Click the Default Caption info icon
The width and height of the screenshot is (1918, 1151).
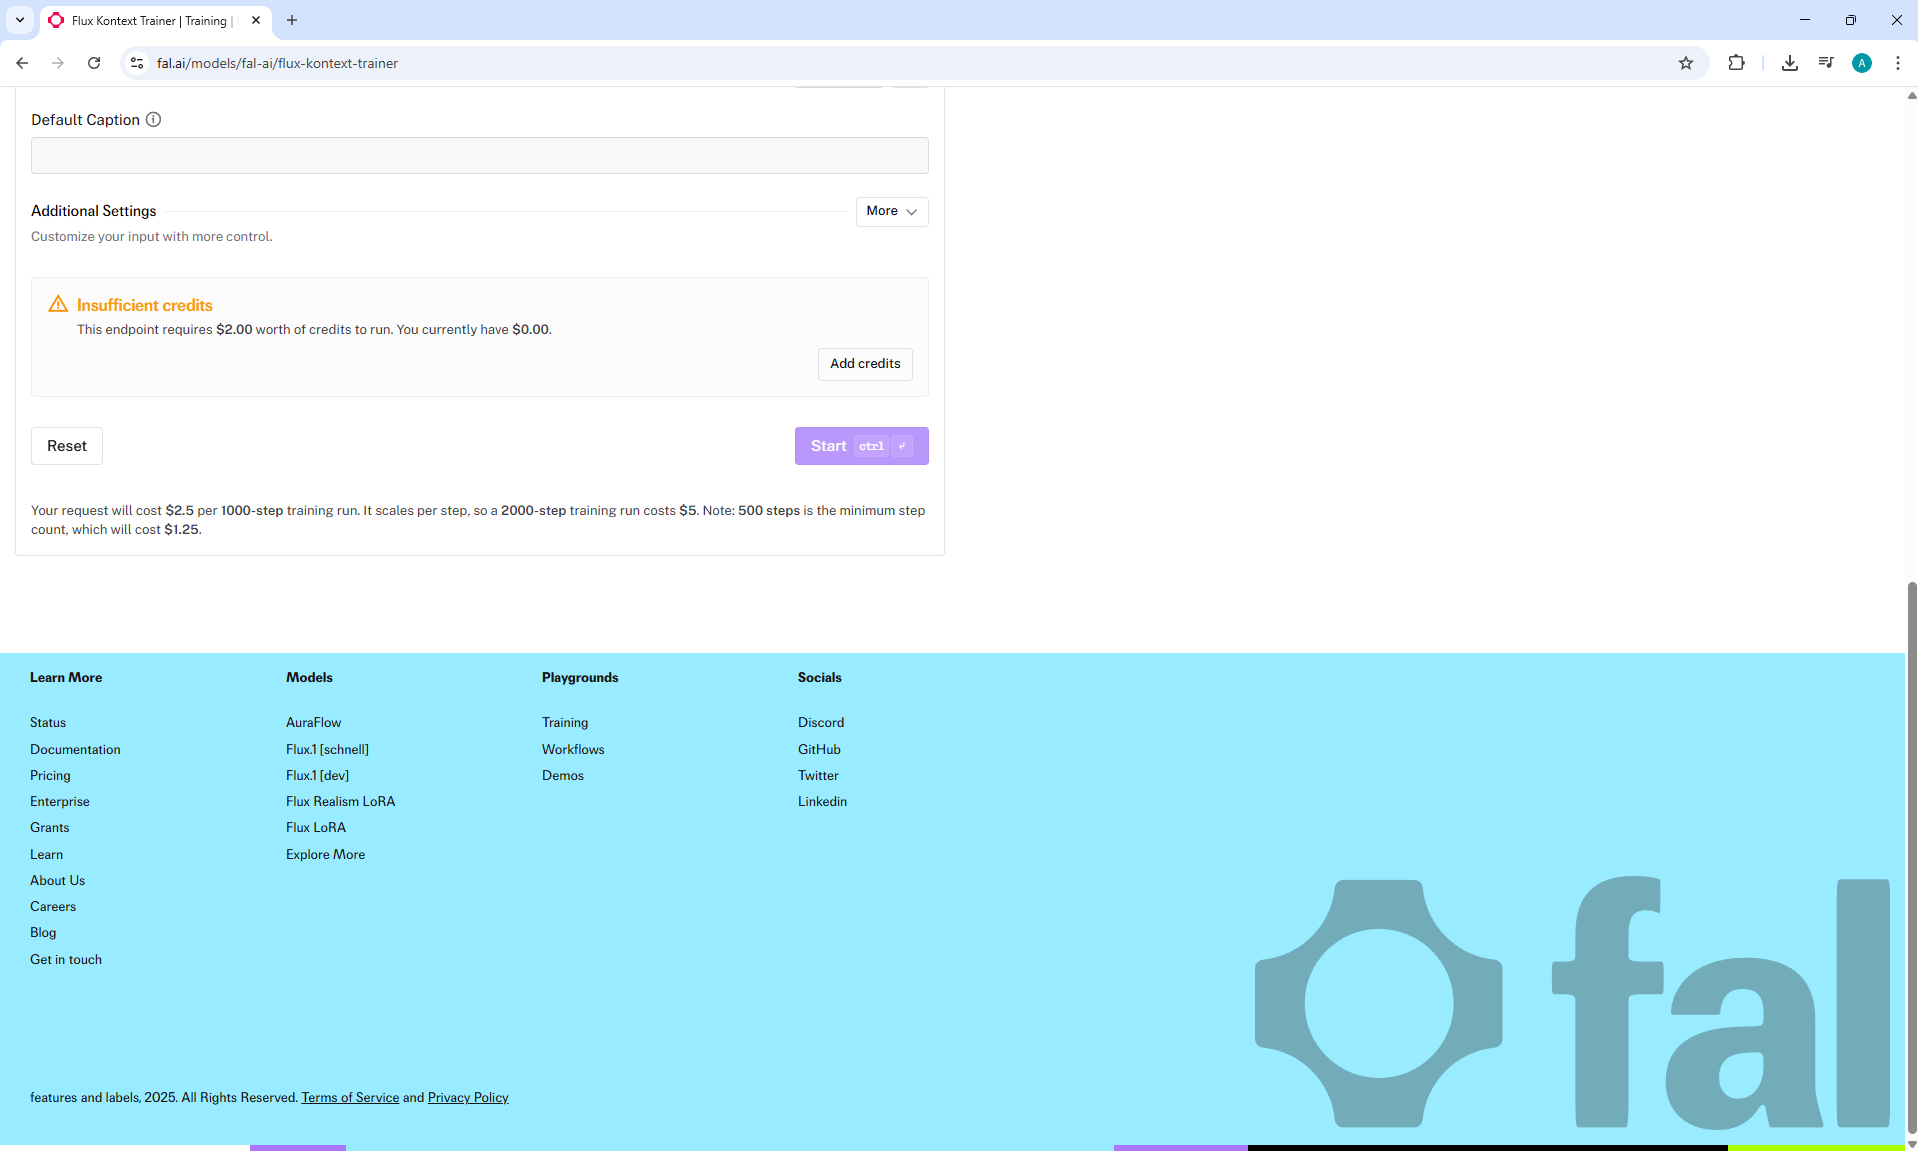click(x=153, y=120)
